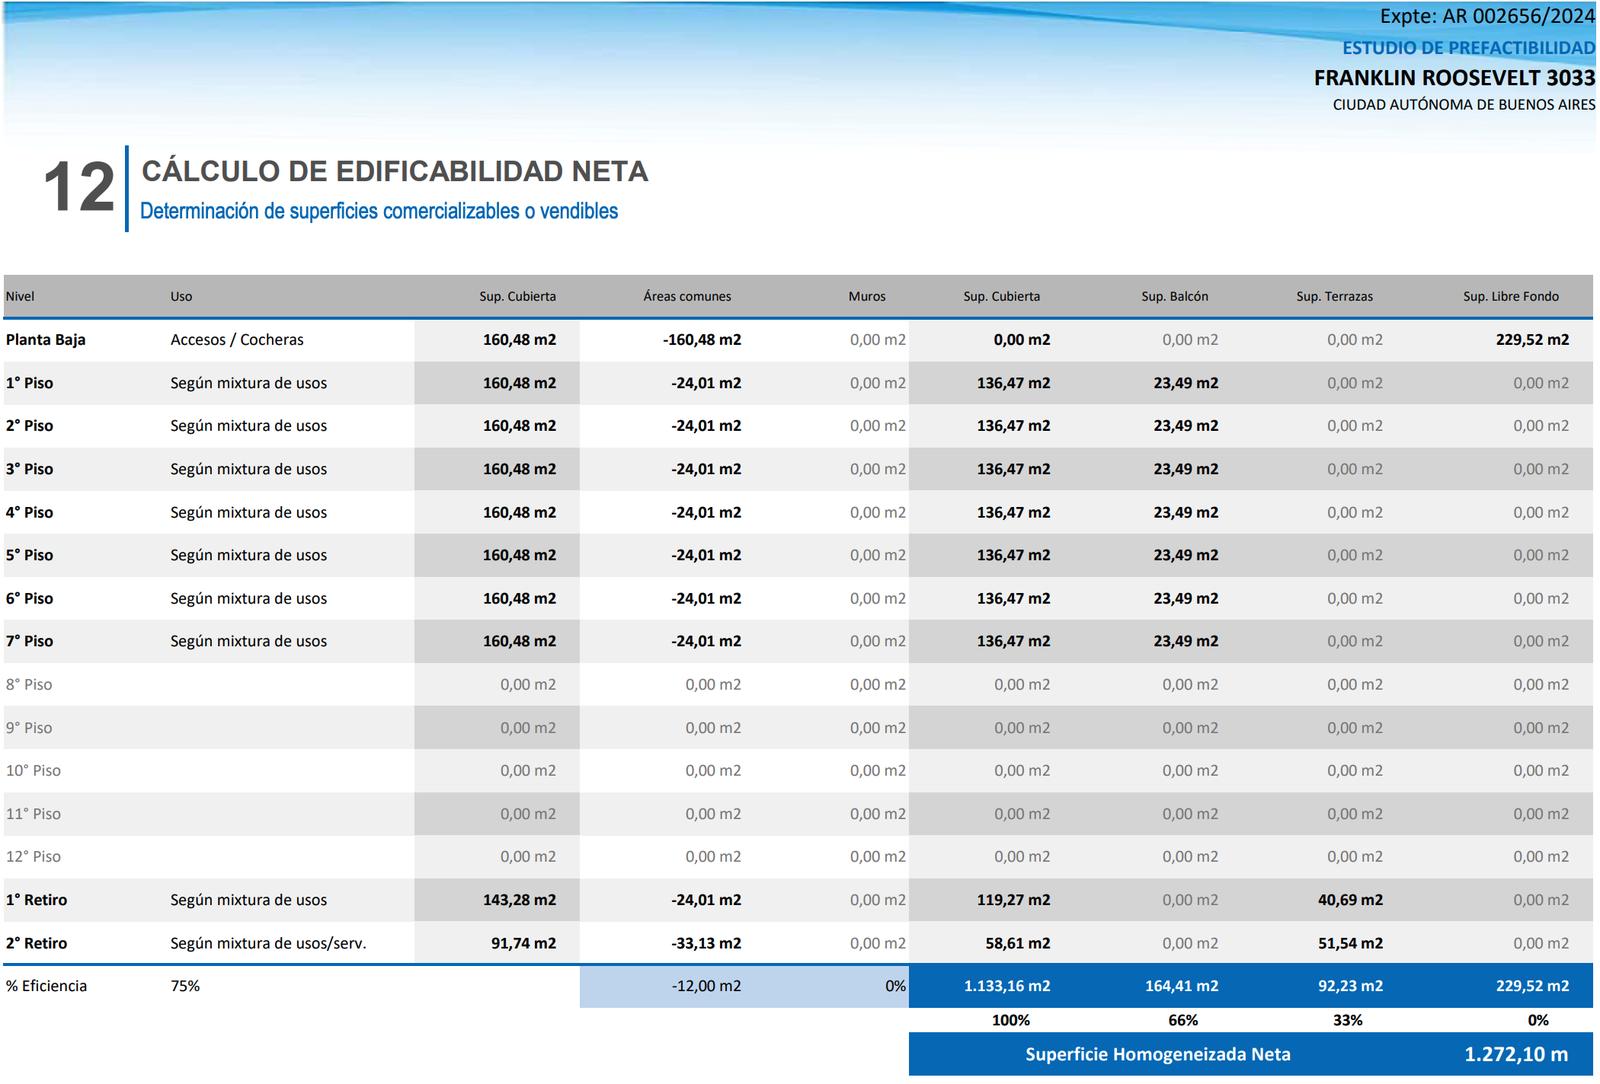The image size is (1600, 1084).
Task: Click the section number 12
Action: (79, 187)
